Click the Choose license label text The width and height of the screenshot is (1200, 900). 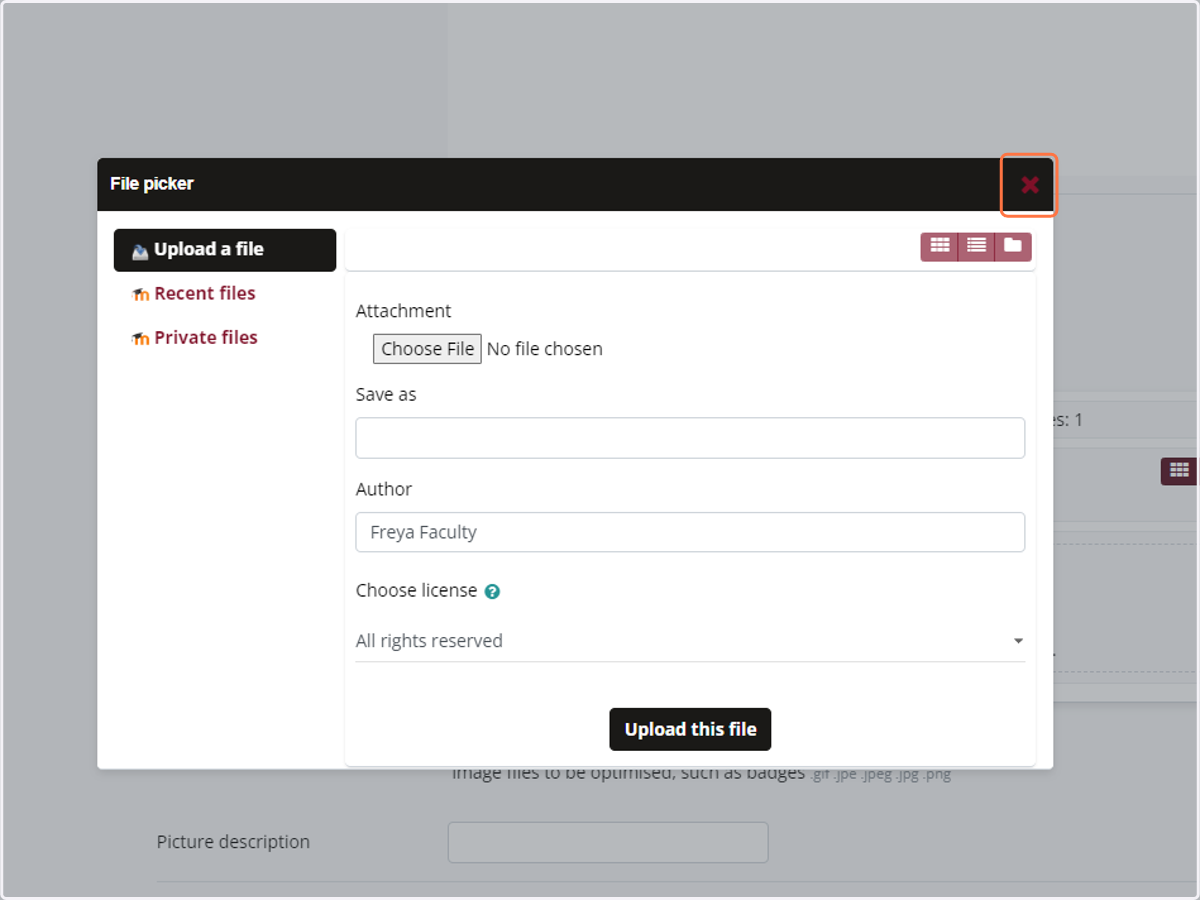pyautogui.click(x=416, y=590)
